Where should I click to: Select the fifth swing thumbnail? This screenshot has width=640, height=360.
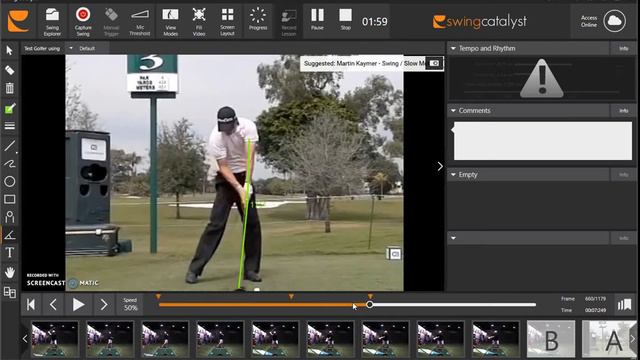coord(275,339)
